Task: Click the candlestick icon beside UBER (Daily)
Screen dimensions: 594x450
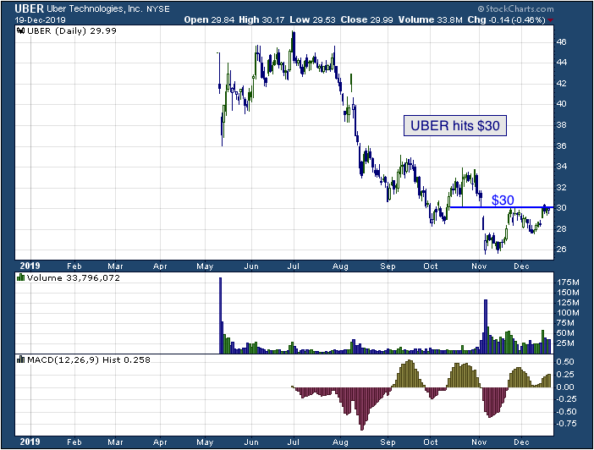Action: point(21,31)
